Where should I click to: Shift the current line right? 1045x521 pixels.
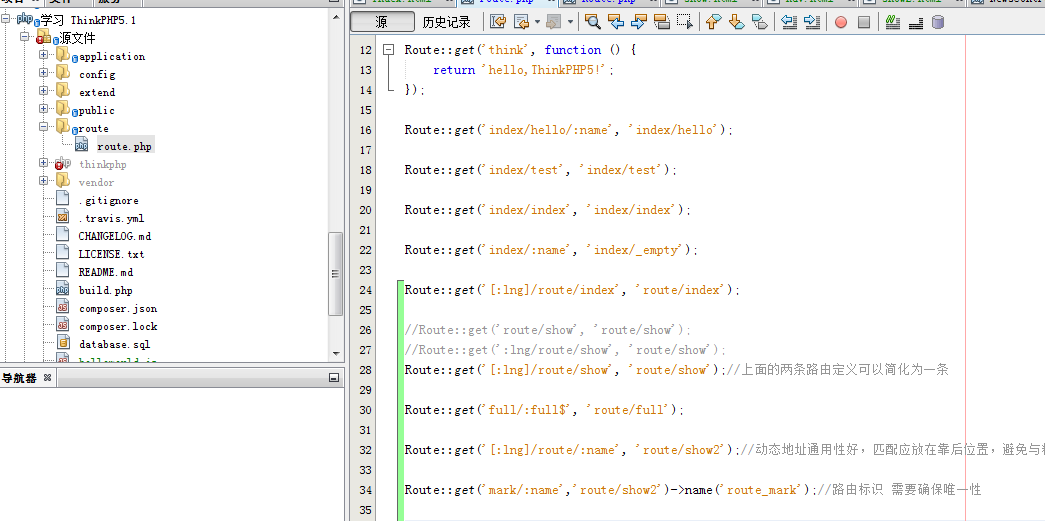pos(811,22)
